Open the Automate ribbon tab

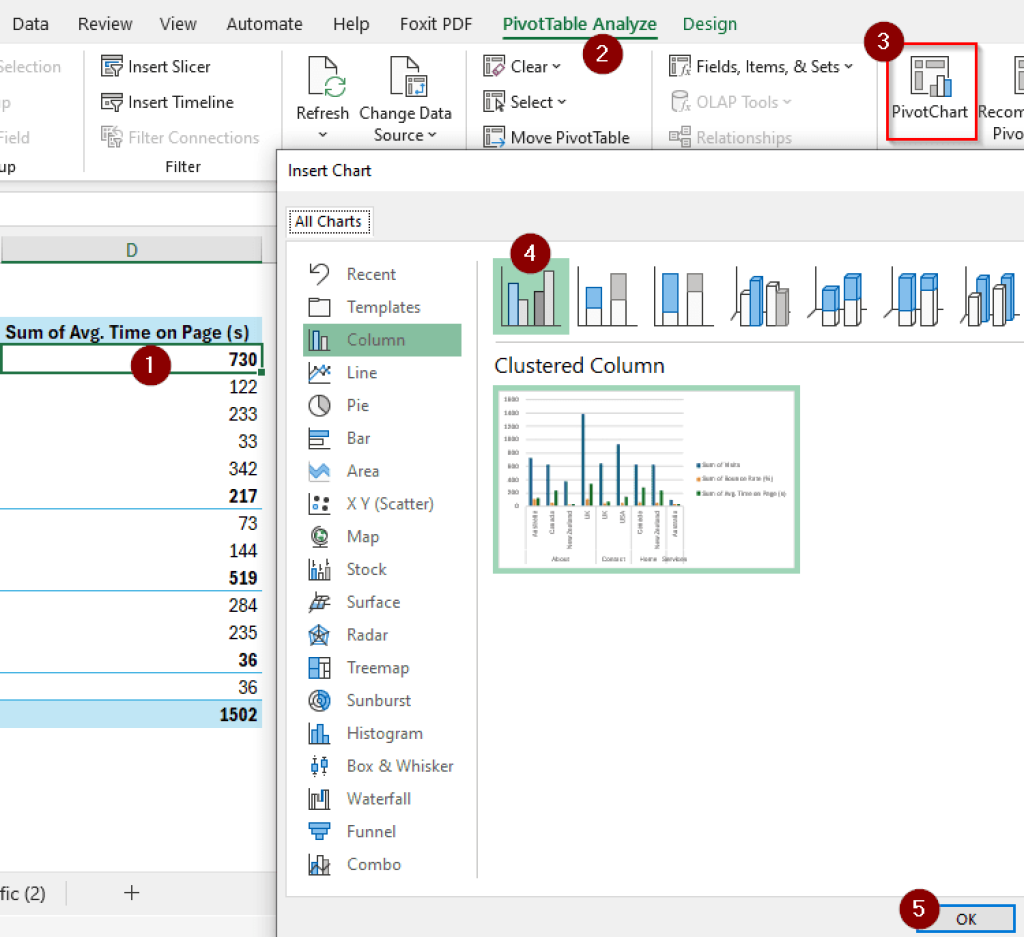[264, 23]
